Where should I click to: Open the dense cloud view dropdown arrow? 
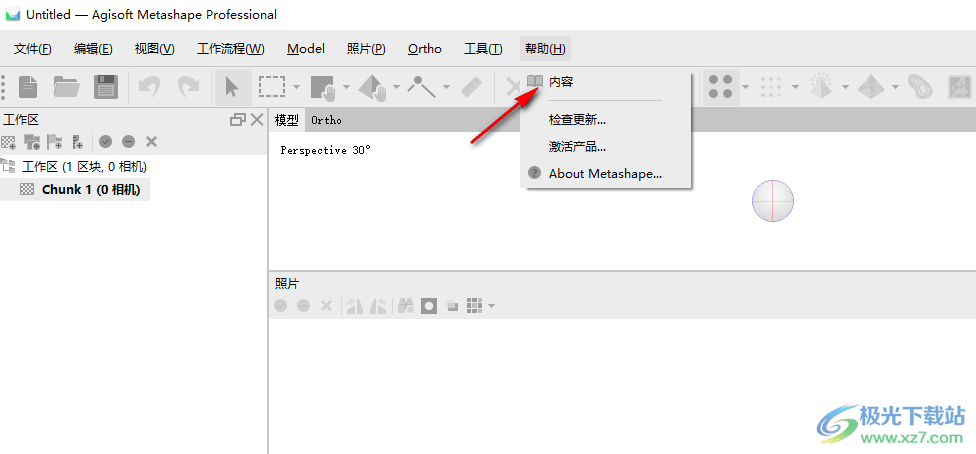pos(795,87)
